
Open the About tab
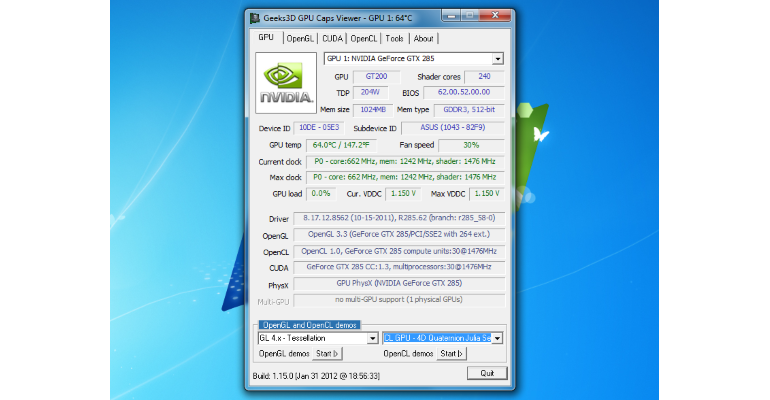(x=423, y=38)
